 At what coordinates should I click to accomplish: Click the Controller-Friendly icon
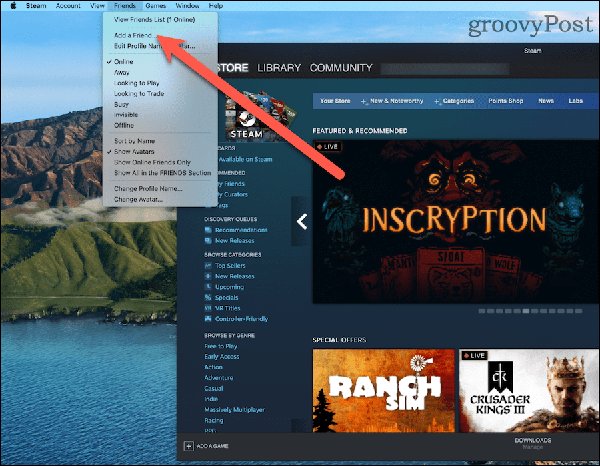point(208,319)
